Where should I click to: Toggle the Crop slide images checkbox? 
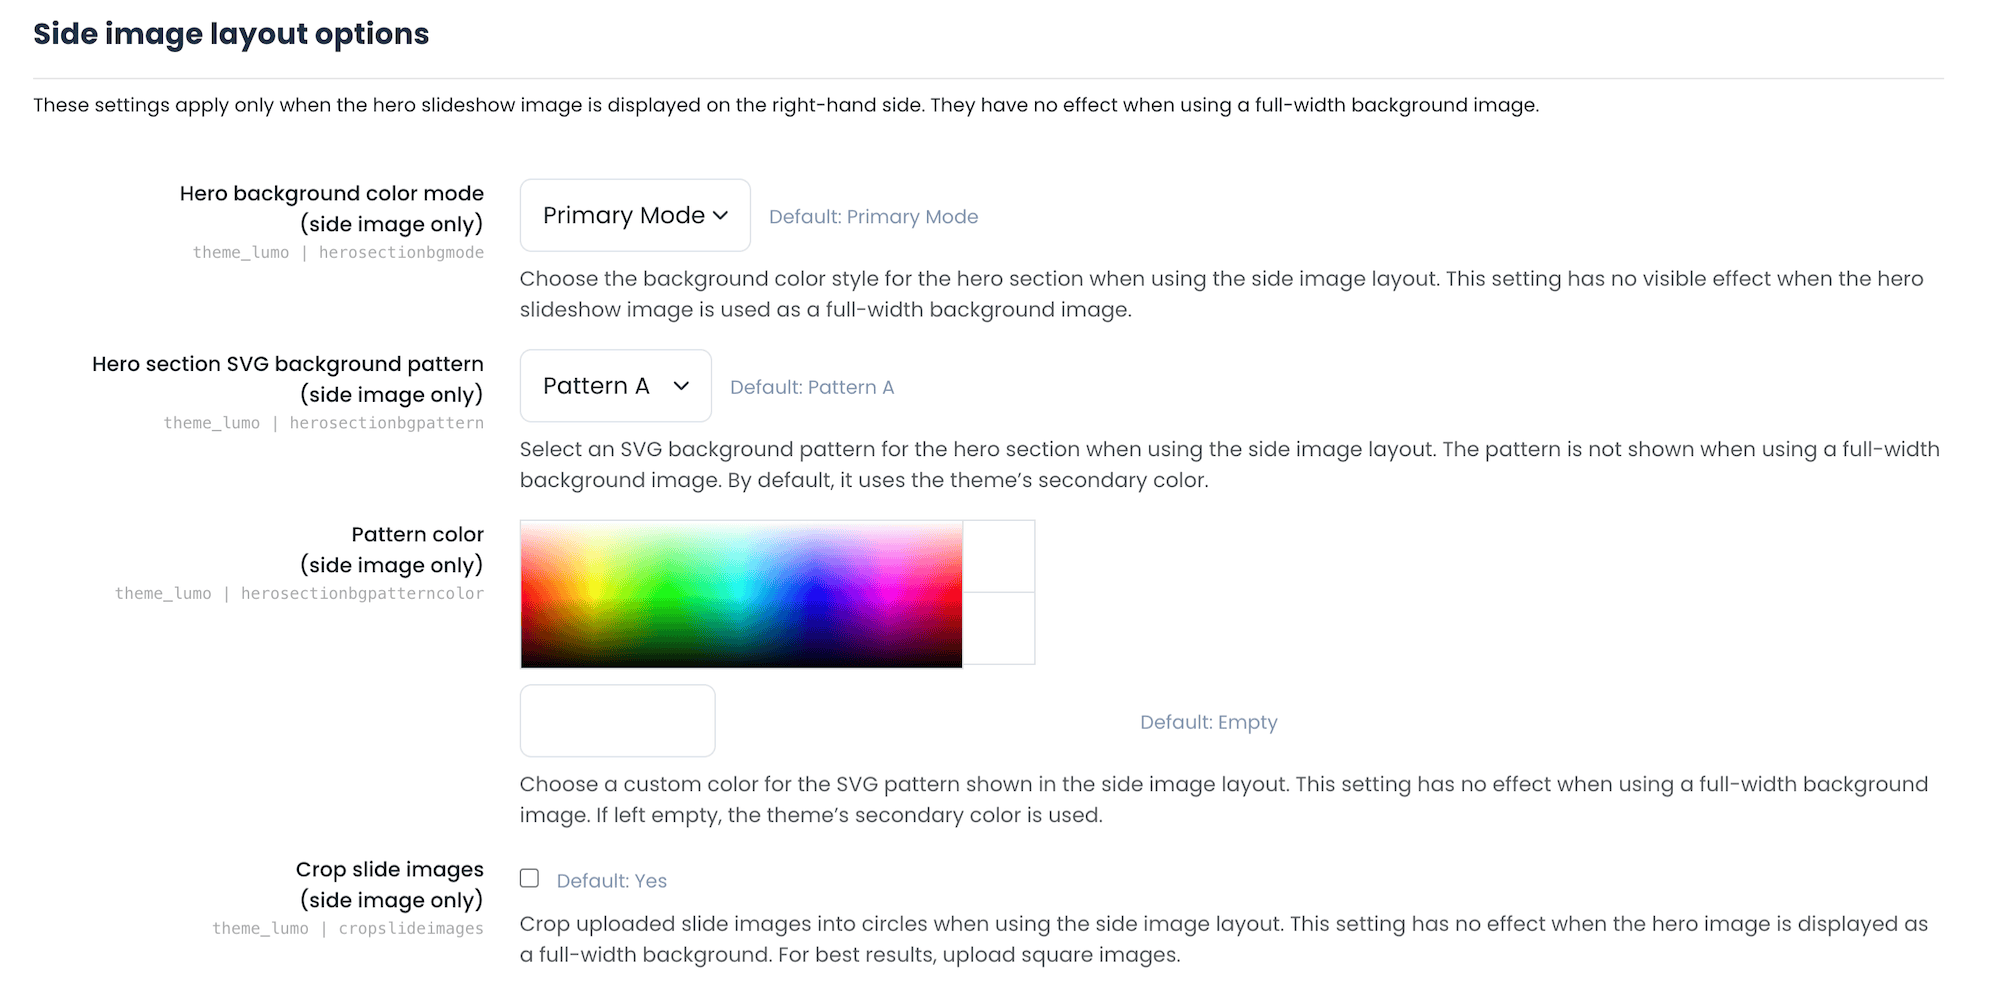click(x=530, y=879)
